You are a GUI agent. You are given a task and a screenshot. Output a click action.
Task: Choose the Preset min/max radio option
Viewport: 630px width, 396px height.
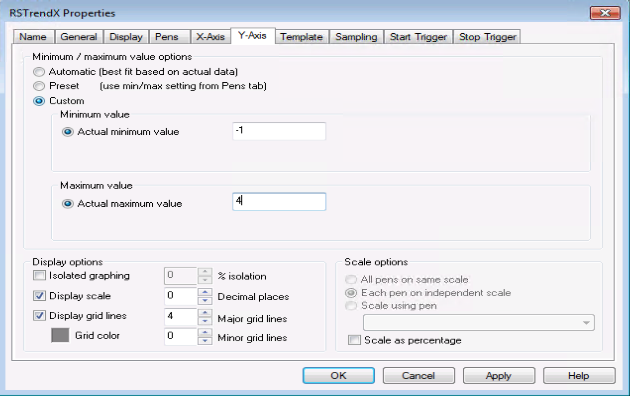[x=39, y=86]
